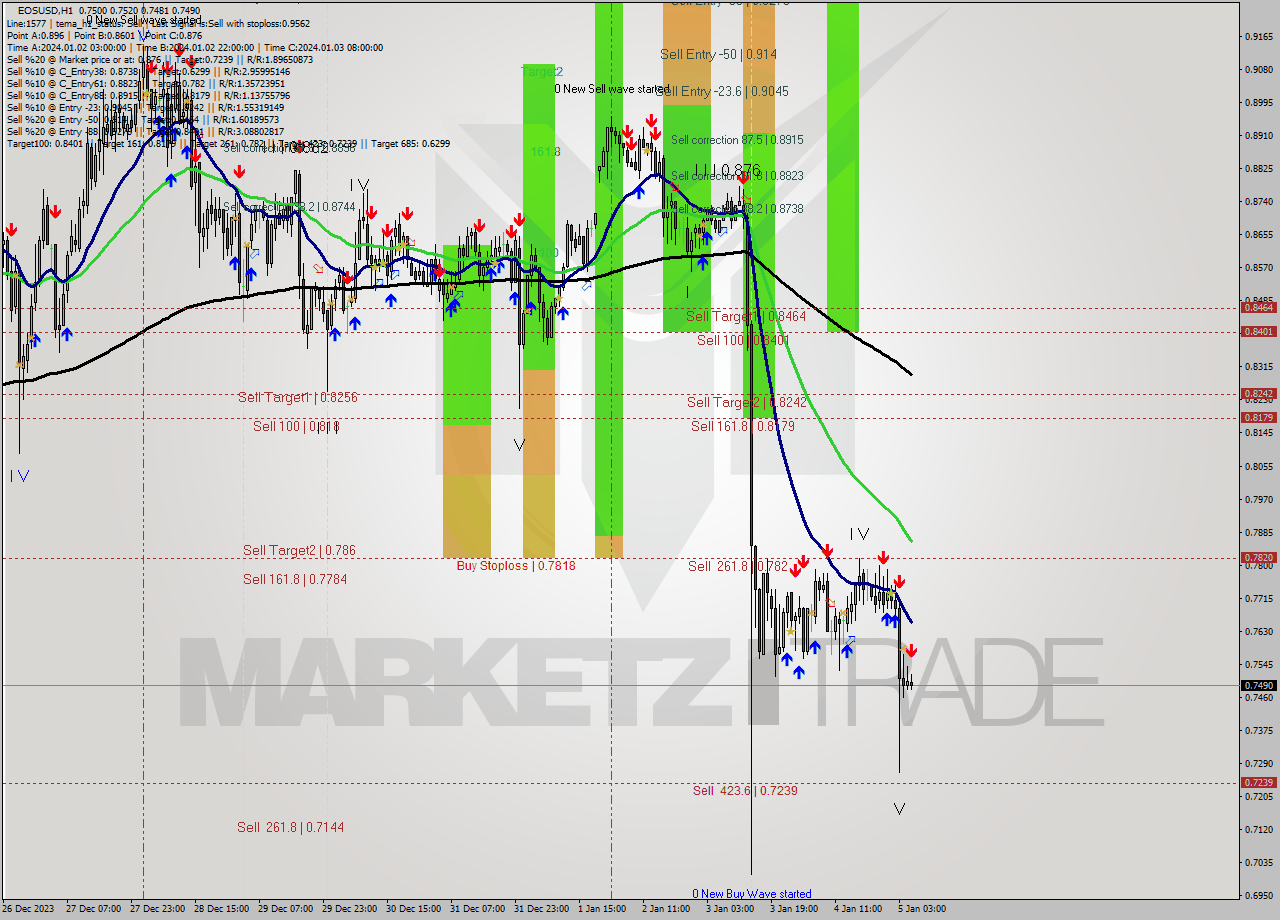Click the 'Time A:2024.01.02 03:00:00' info line
The height and width of the screenshot is (920, 1280).
(x=195, y=47)
